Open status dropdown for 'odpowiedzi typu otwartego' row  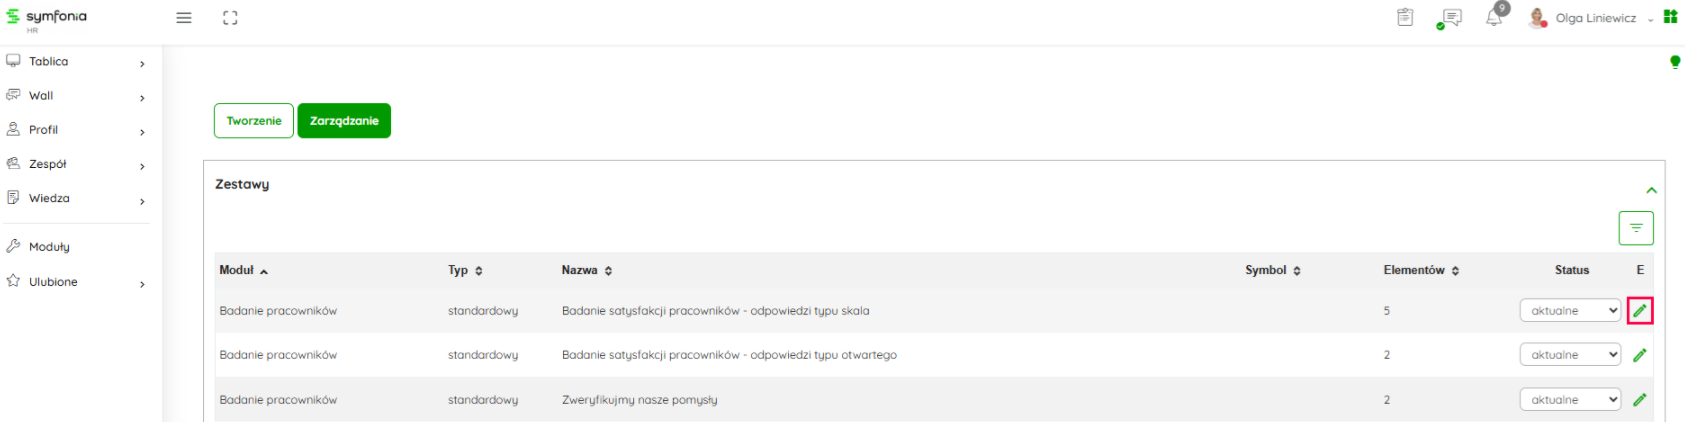pyautogui.click(x=1570, y=355)
